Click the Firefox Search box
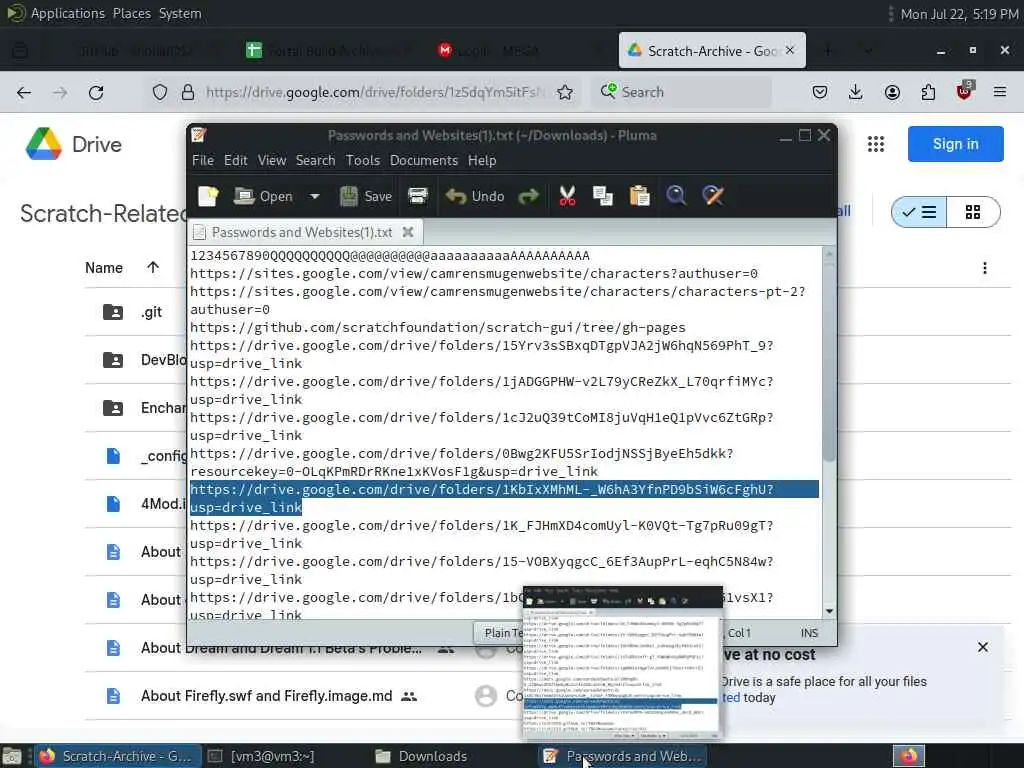This screenshot has height=768, width=1024. click(x=681, y=92)
